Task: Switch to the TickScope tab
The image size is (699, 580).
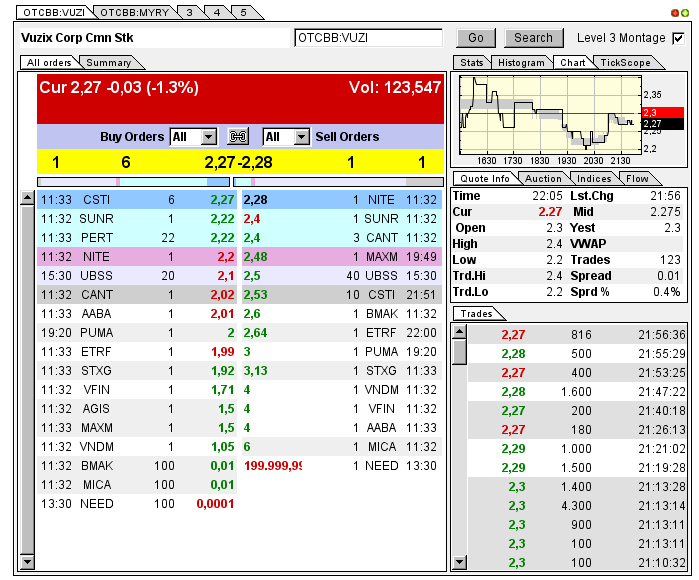Action: (x=625, y=63)
